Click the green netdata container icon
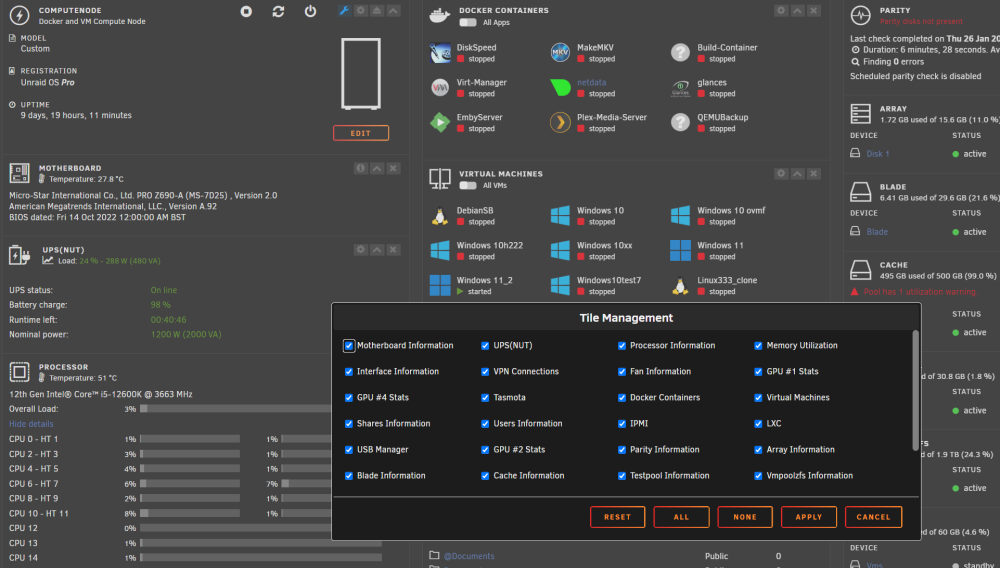This screenshot has height=568, width=1000. (x=560, y=87)
